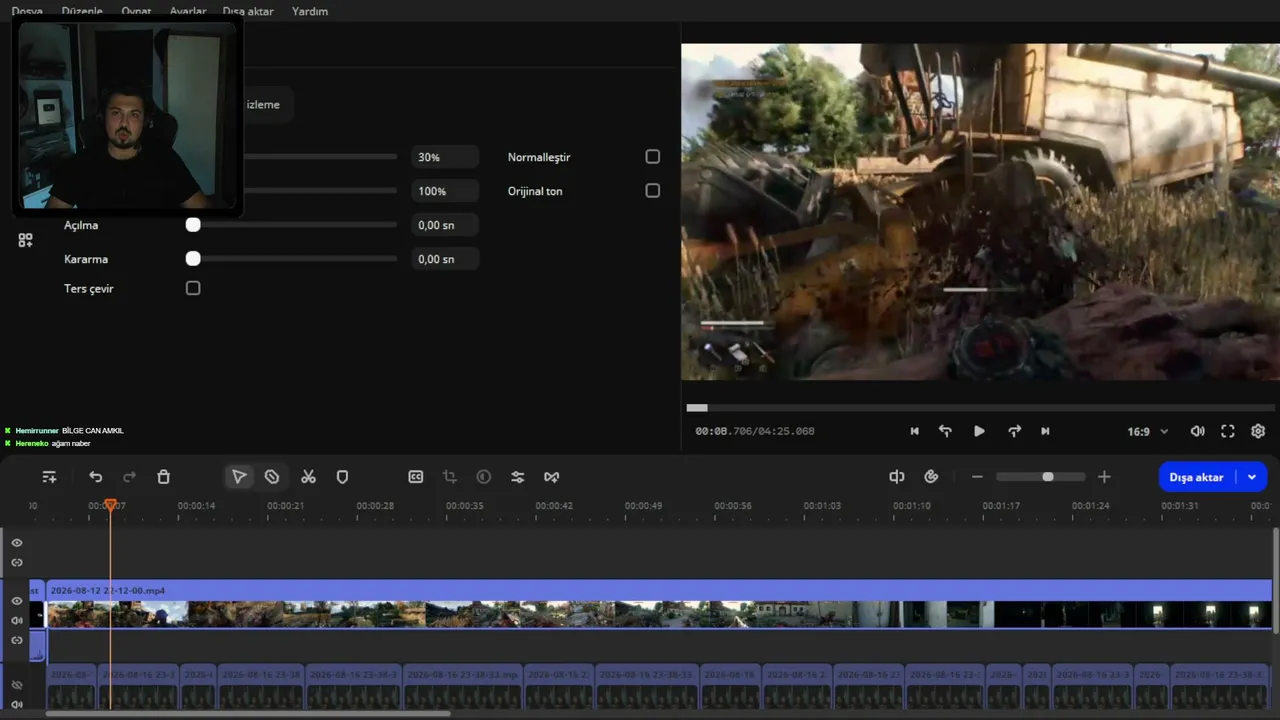1280x720 pixels.
Task: Hide the 2026-08-12 video track
Action: [x=17, y=601]
